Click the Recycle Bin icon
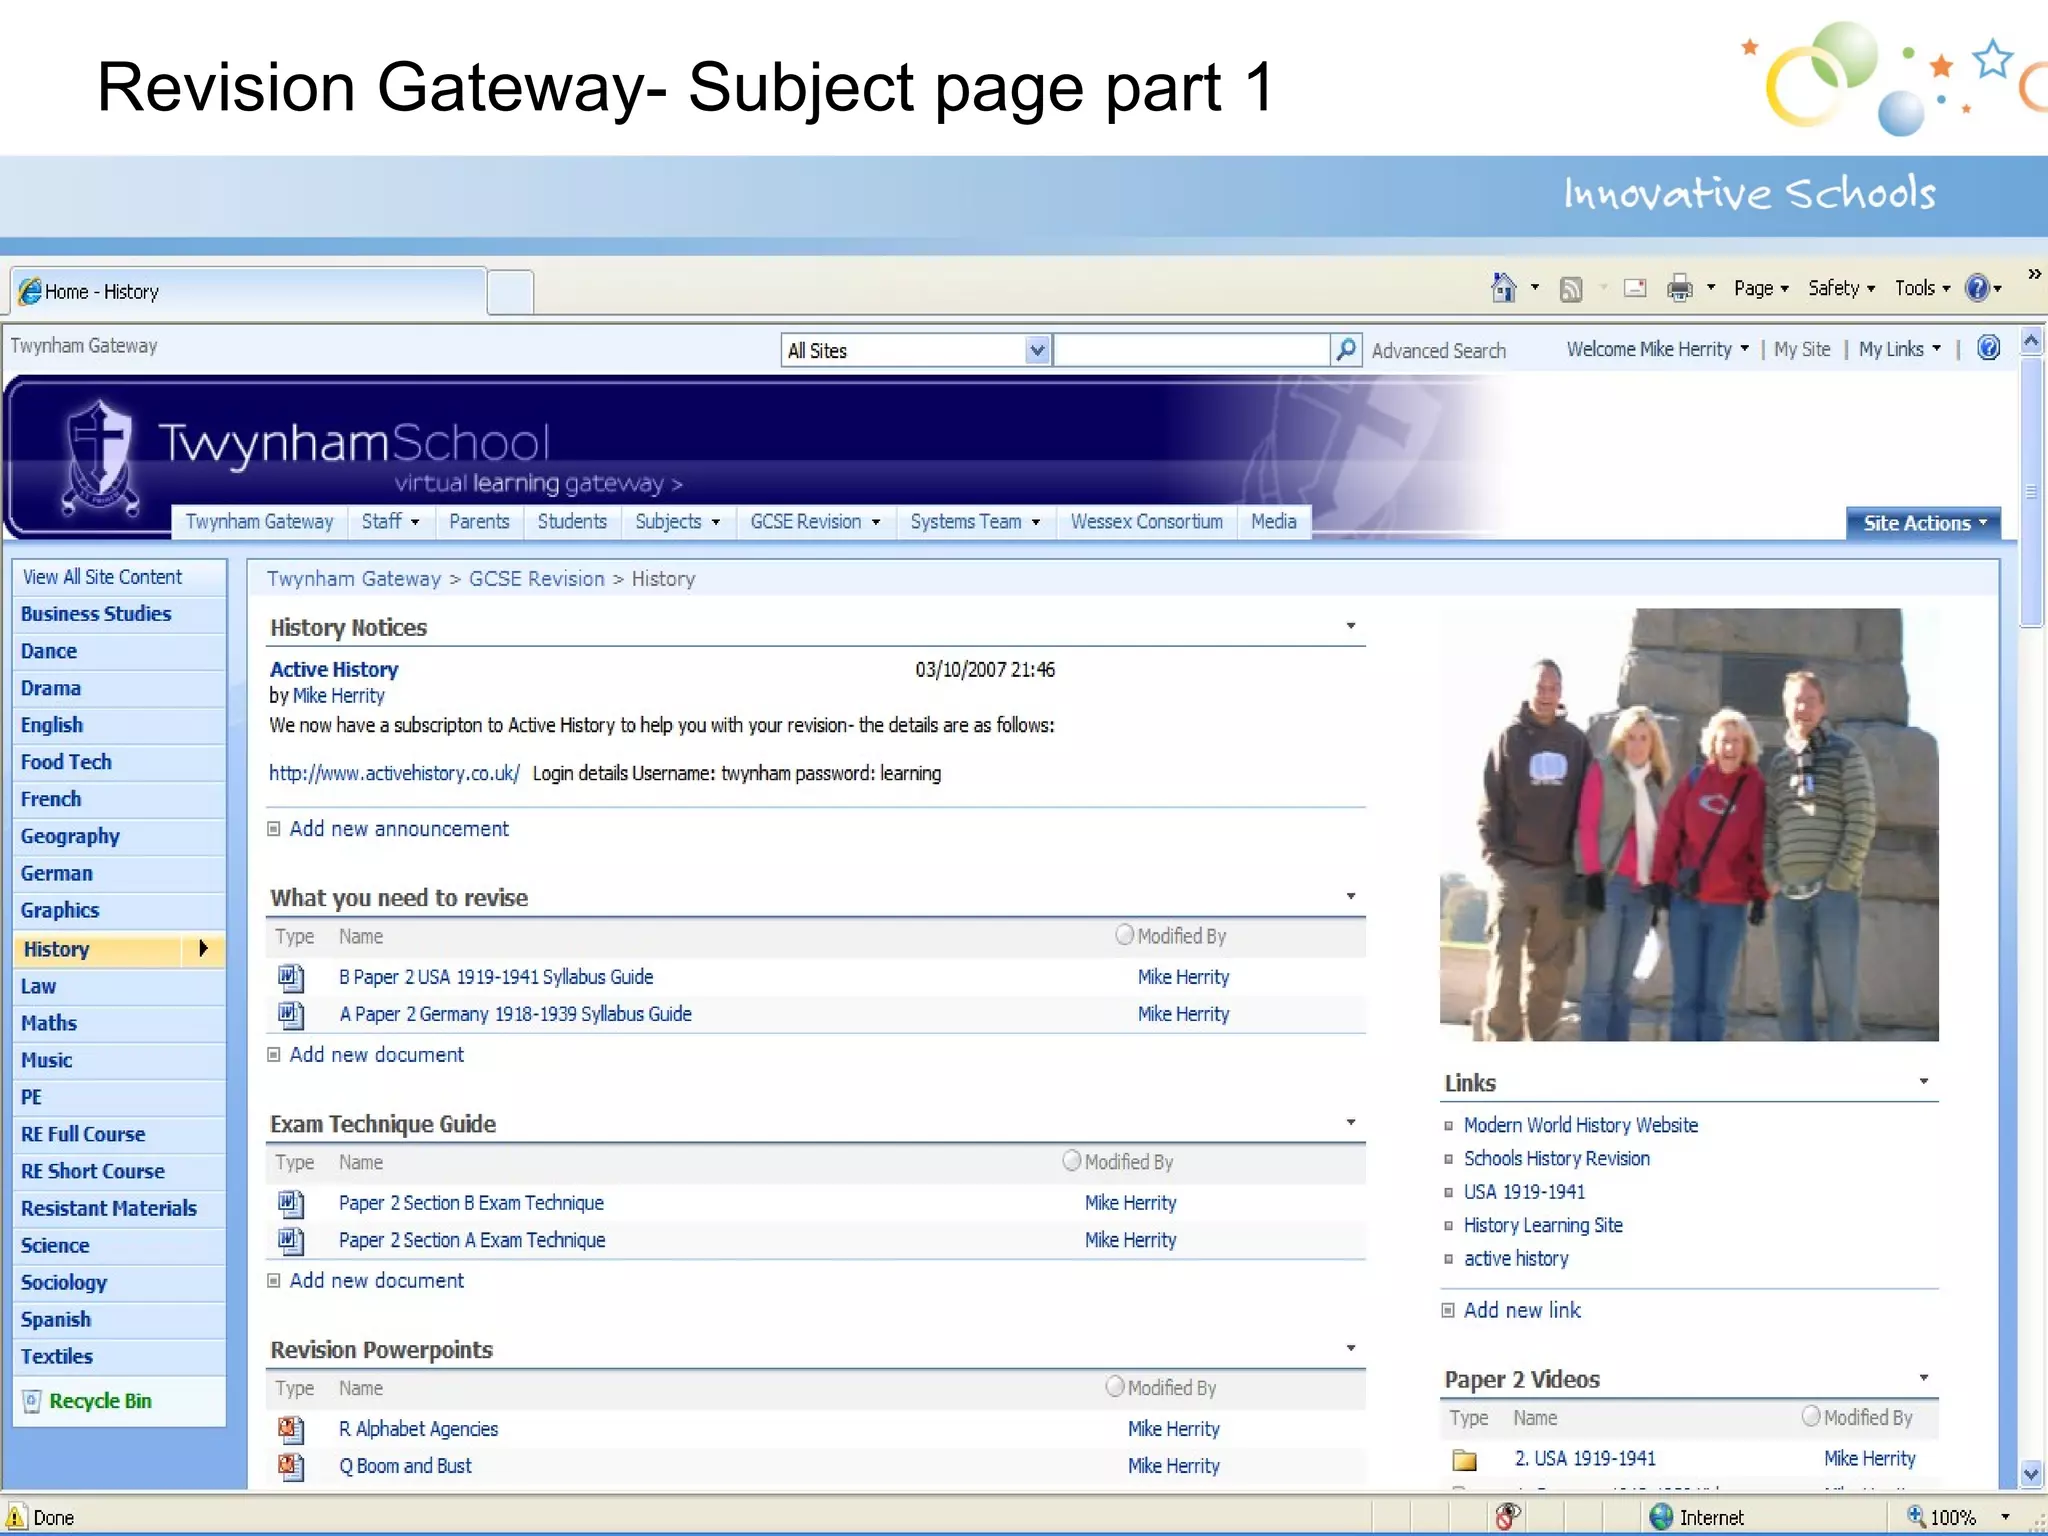Image resolution: width=2048 pixels, height=1536 pixels. pos(32,1401)
